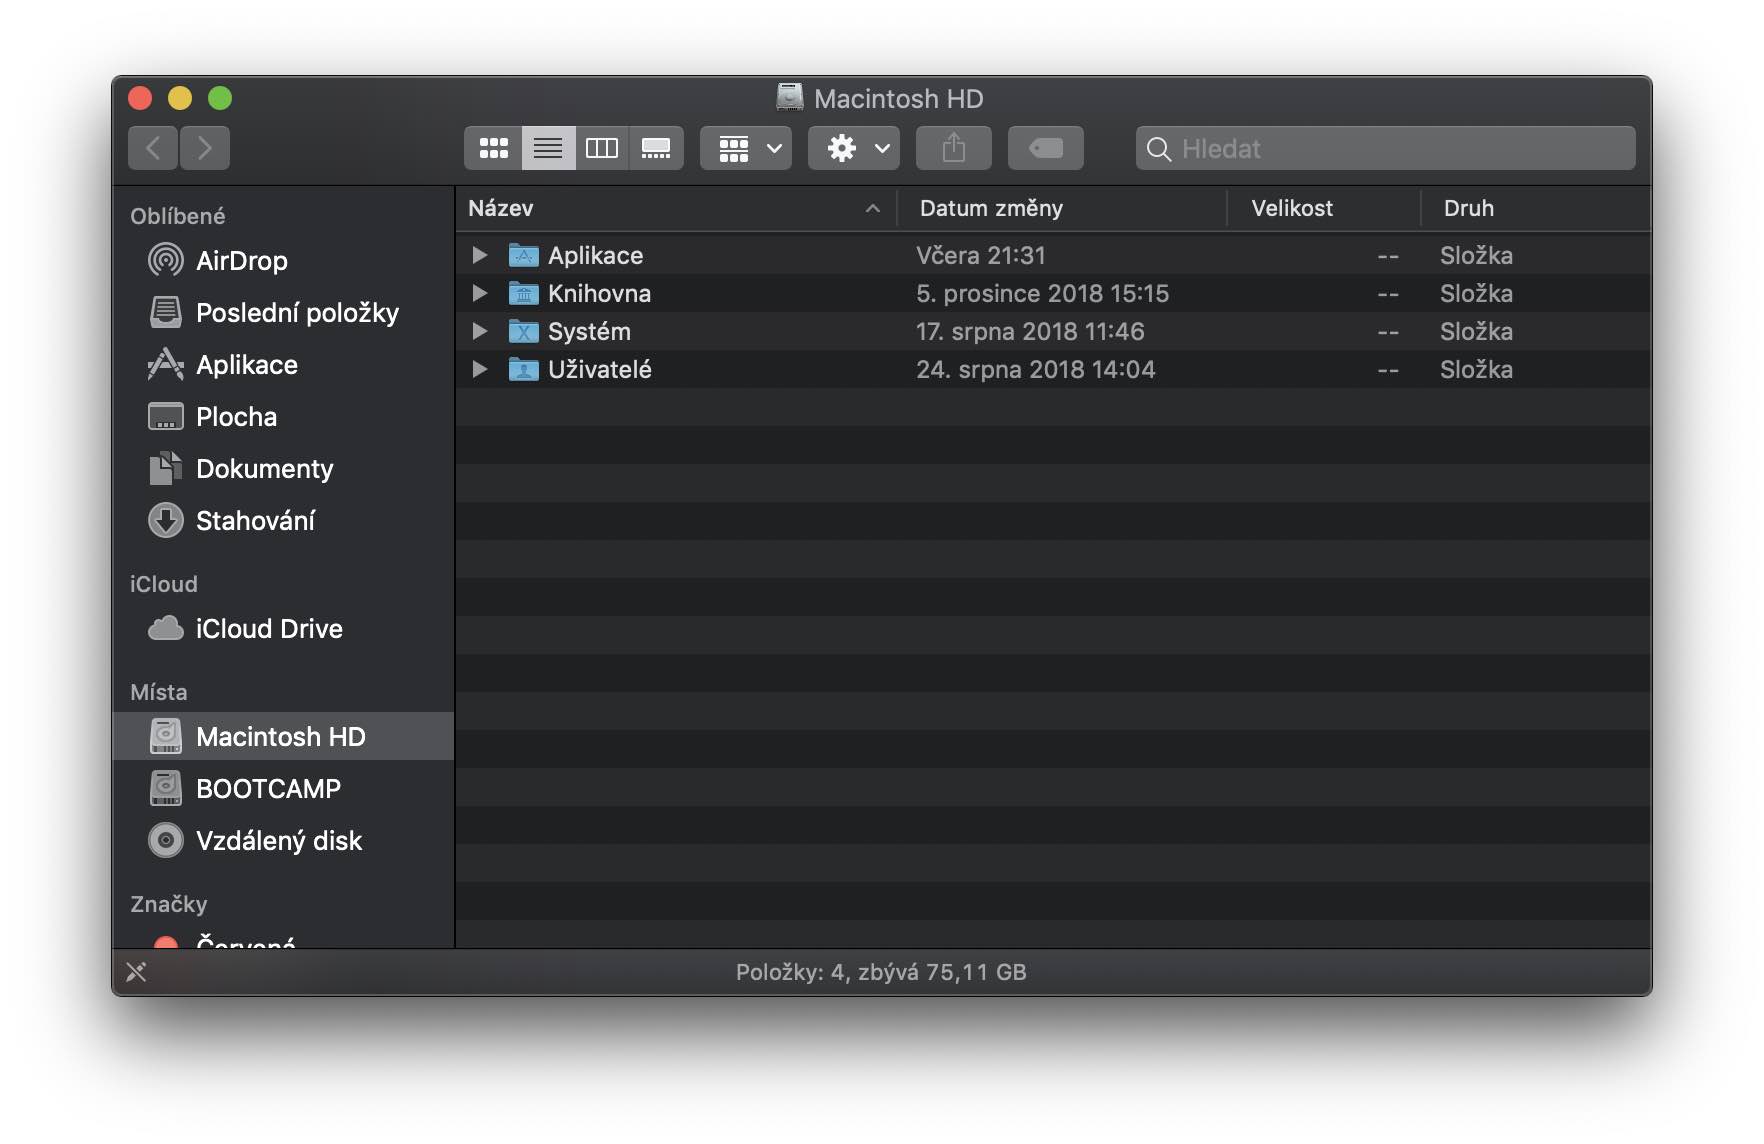
Task: Open iCloud Drive in the sidebar
Action: pyautogui.click(x=284, y=629)
